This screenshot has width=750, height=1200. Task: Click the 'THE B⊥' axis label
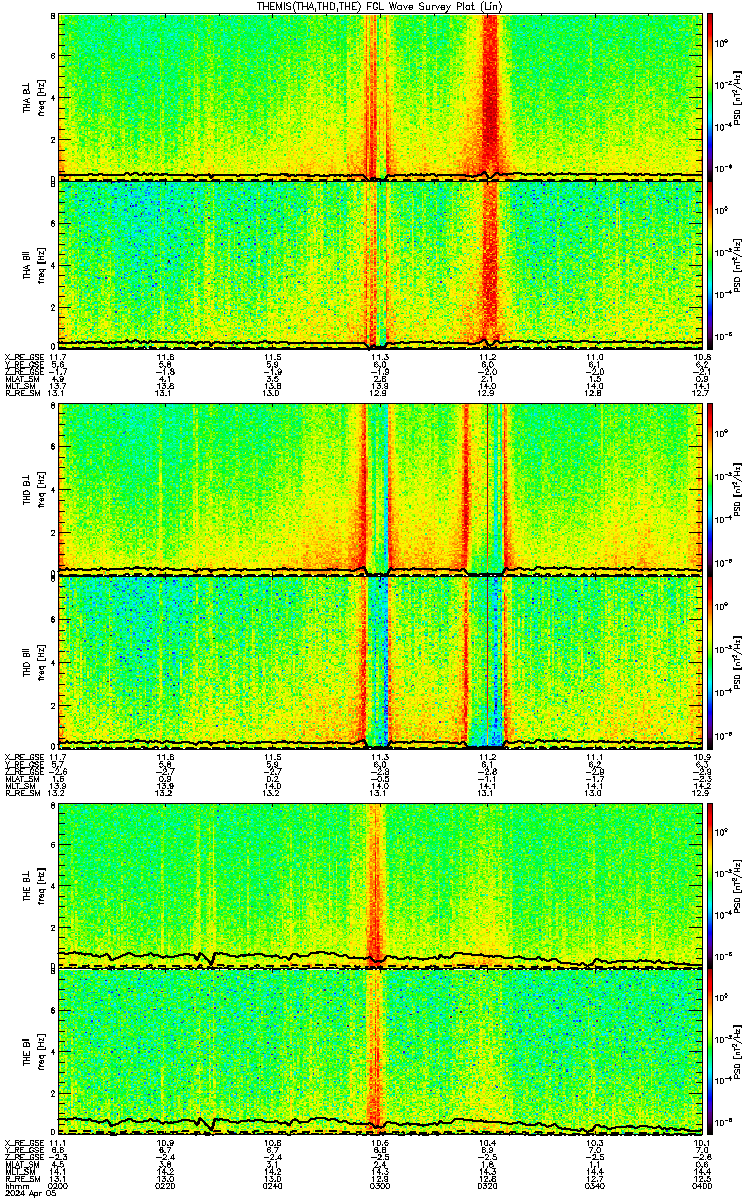[27, 888]
